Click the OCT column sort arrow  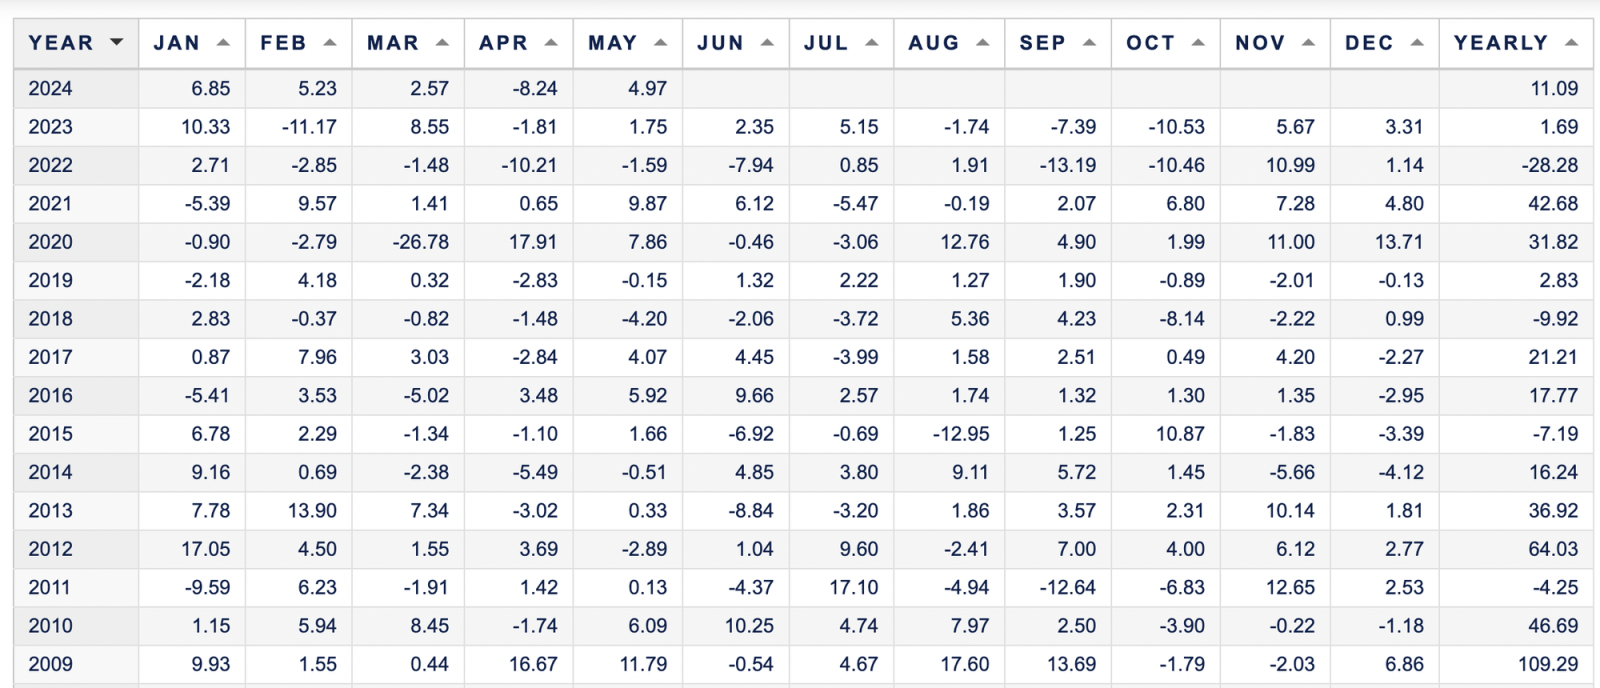click(1198, 43)
